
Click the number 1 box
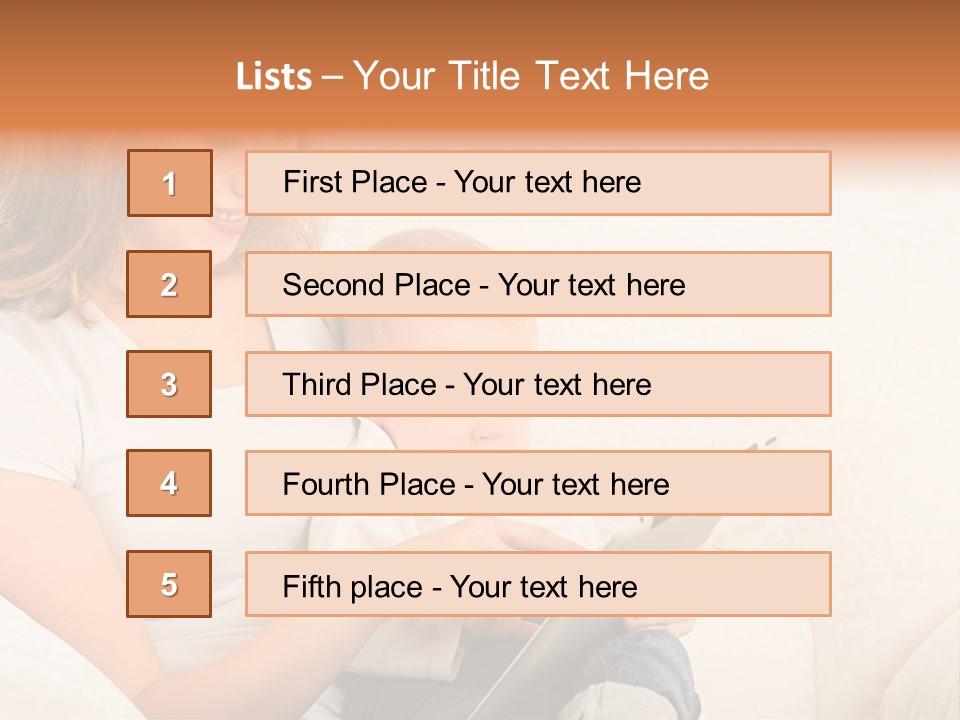point(170,183)
